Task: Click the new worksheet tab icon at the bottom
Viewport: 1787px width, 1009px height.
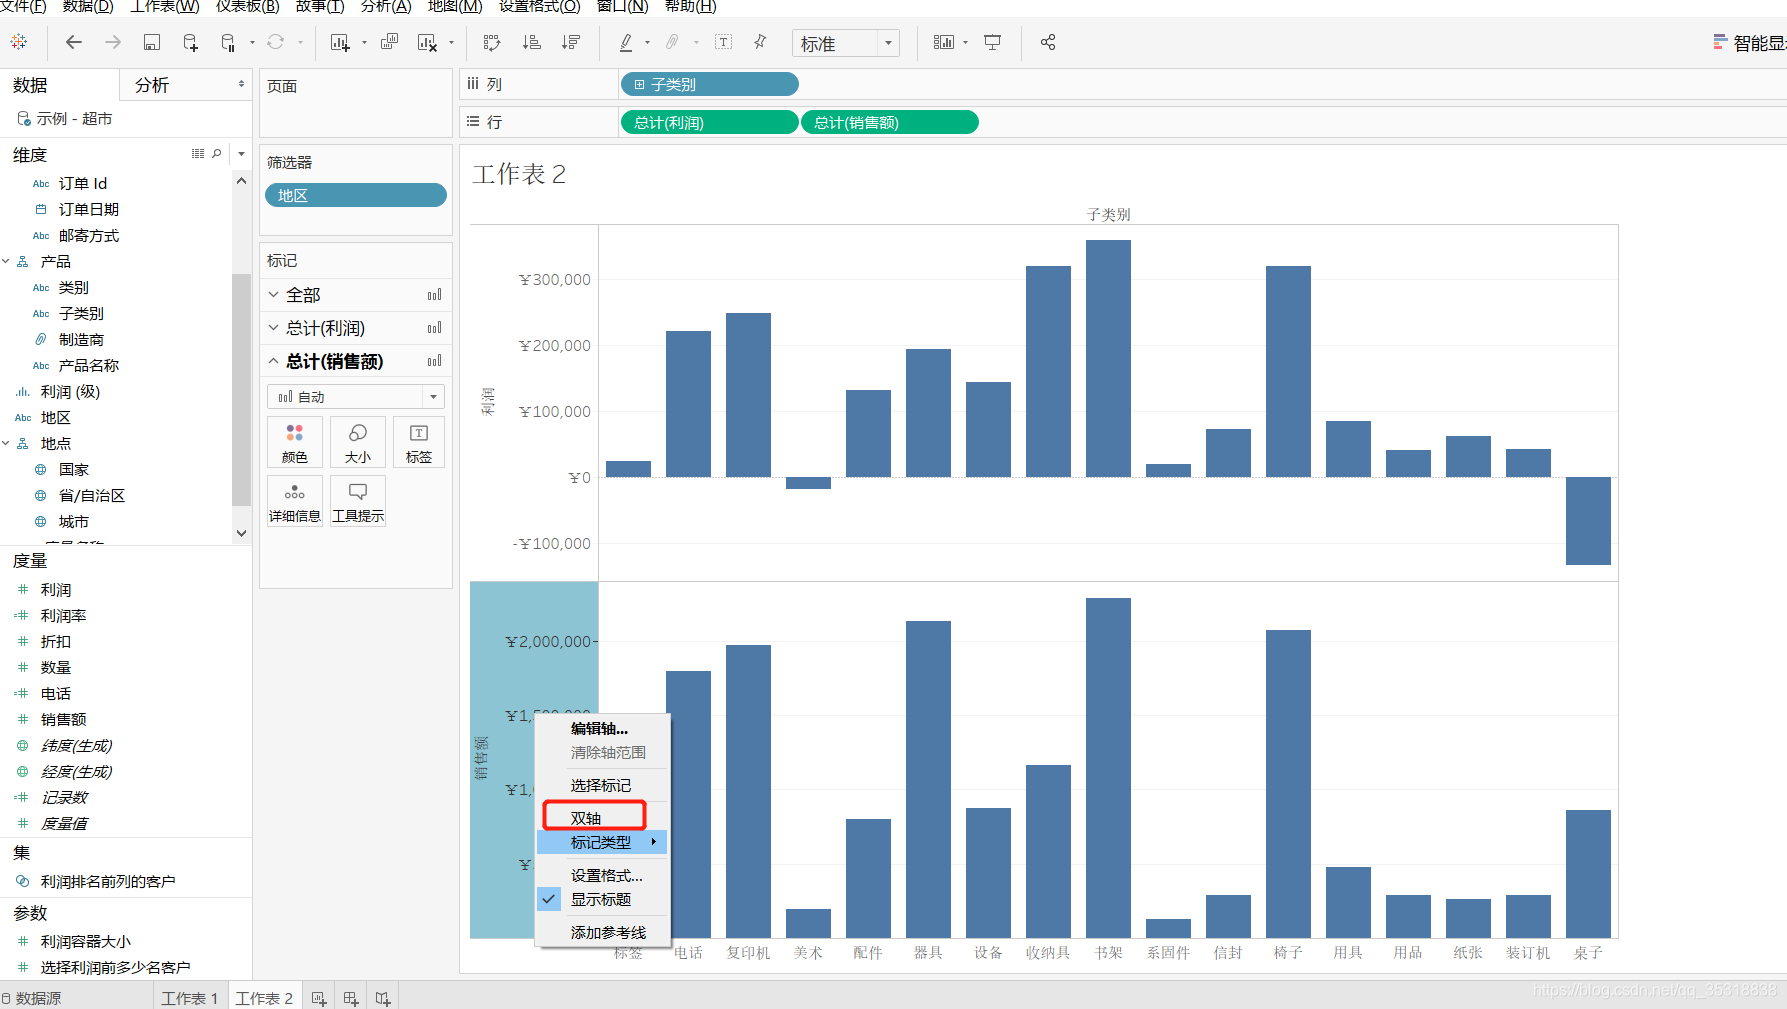Action: click(x=319, y=998)
